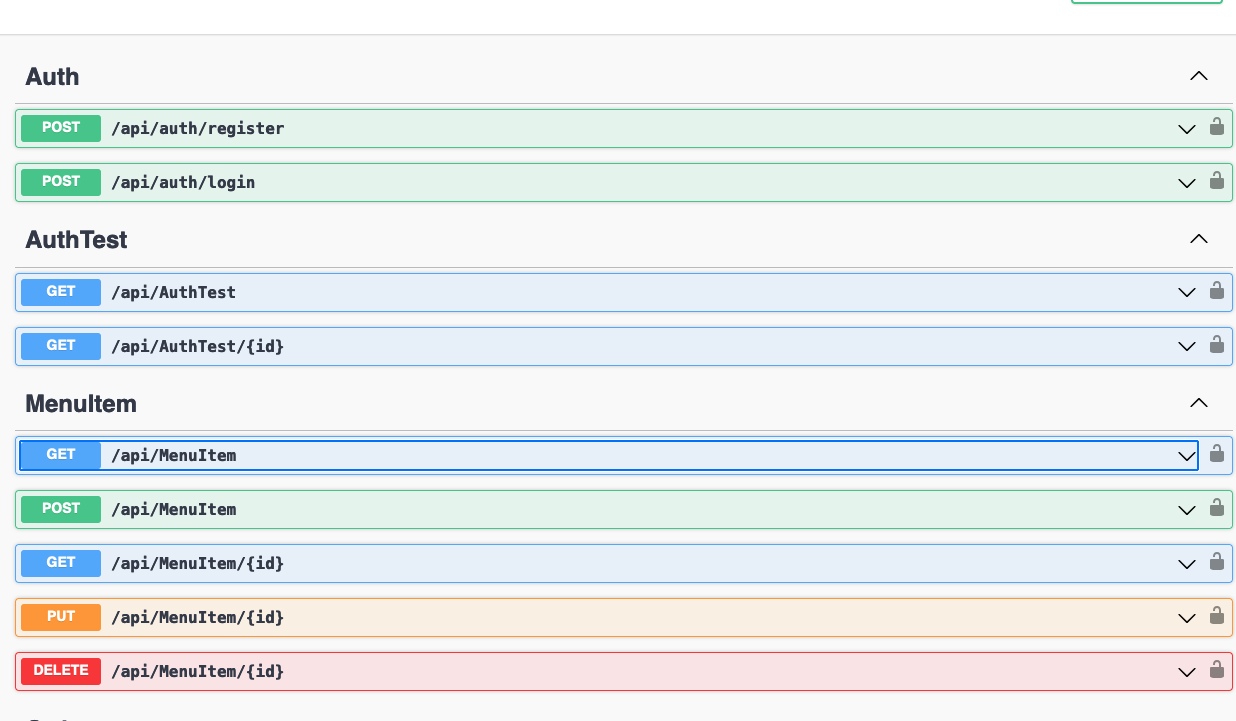Image resolution: width=1236 pixels, height=721 pixels.
Task: Click the GET badge of /api/AuthTest
Action: click(61, 292)
